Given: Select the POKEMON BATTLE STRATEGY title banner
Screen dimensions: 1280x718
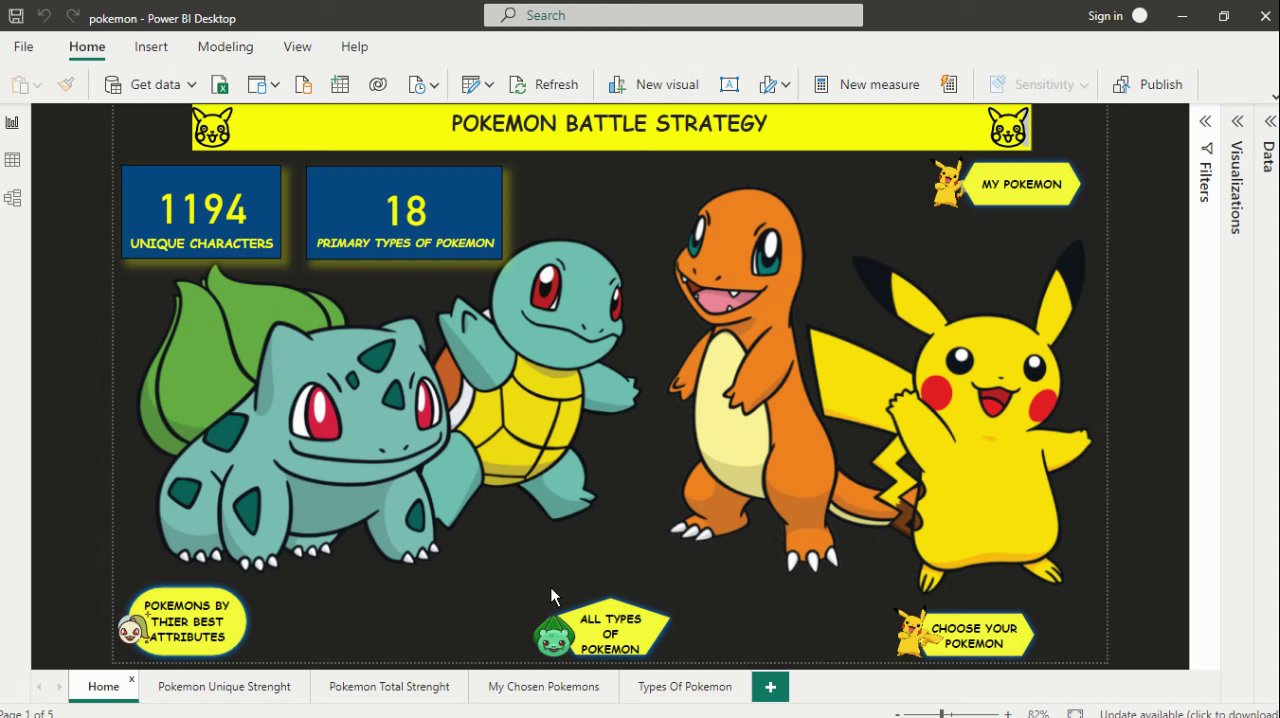Looking at the screenshot, I should point(610,127).
